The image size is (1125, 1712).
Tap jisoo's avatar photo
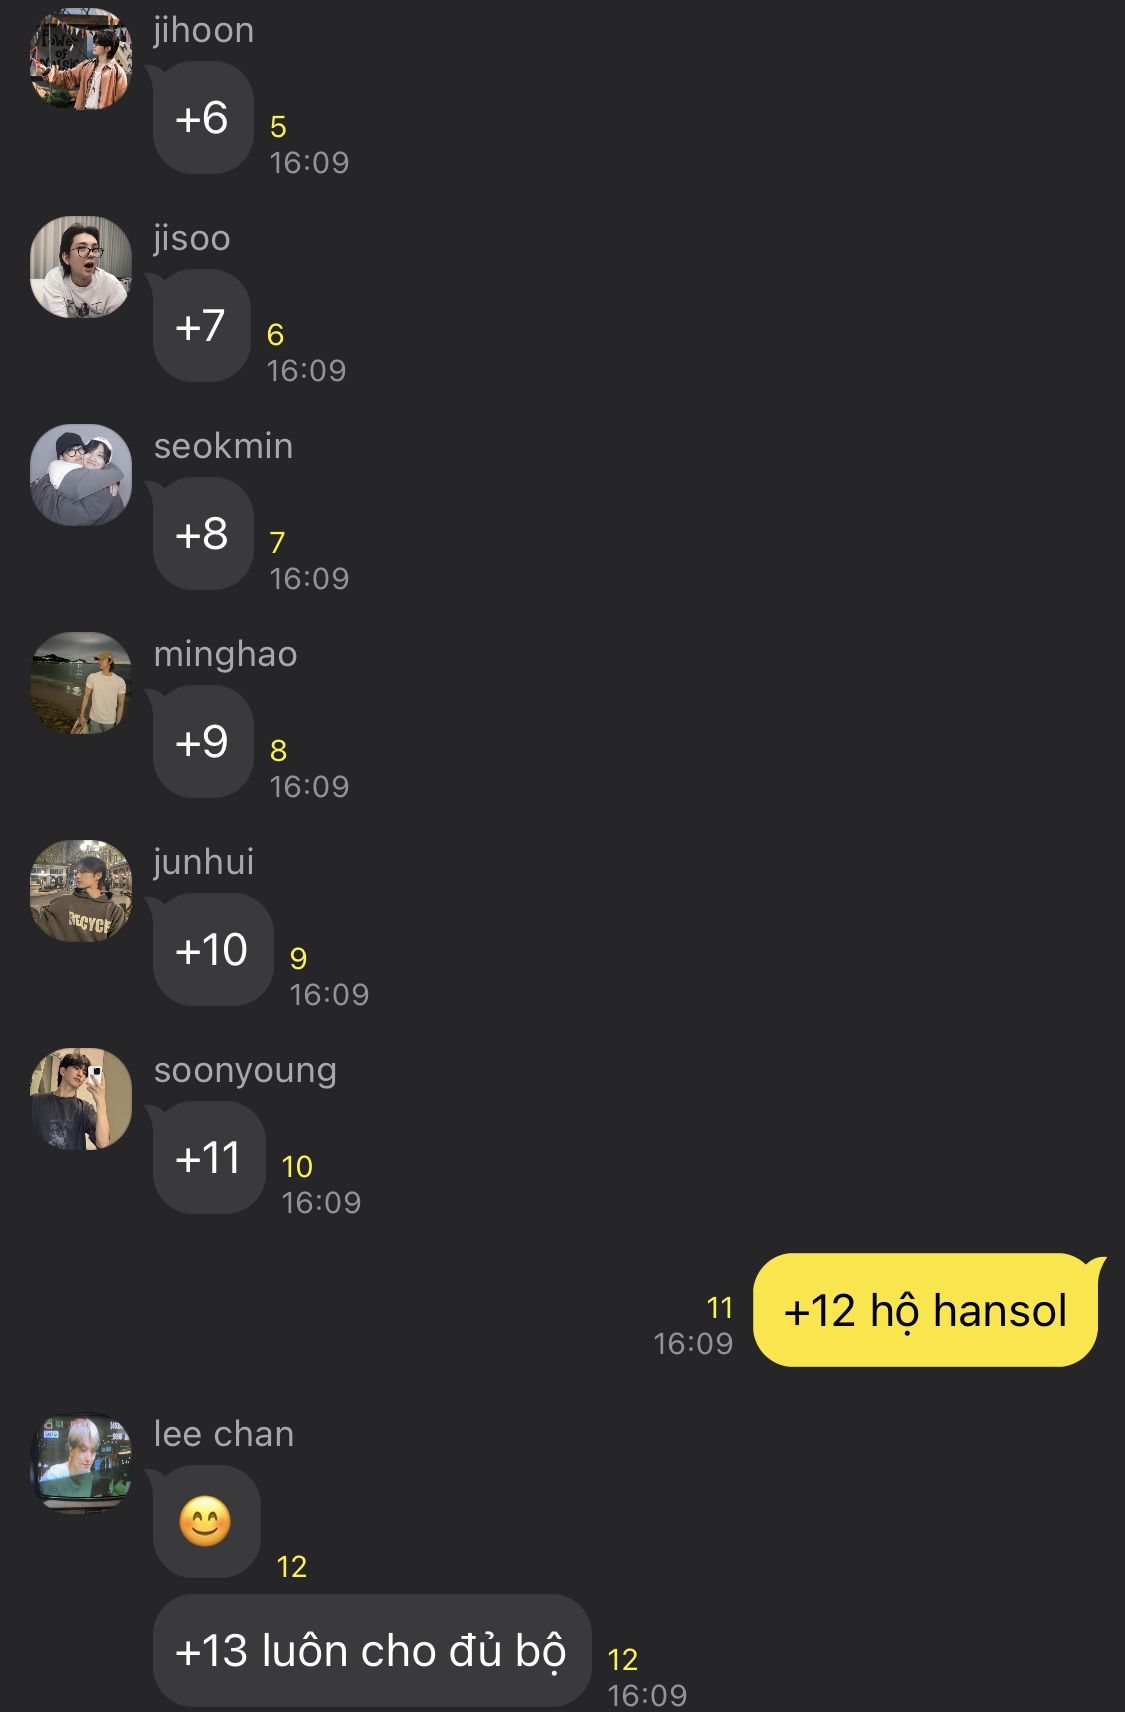point(81,267)
